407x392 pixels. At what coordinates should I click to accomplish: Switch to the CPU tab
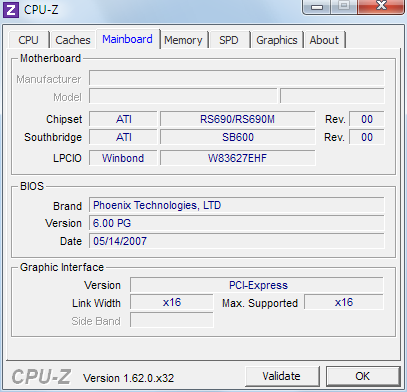29,40
